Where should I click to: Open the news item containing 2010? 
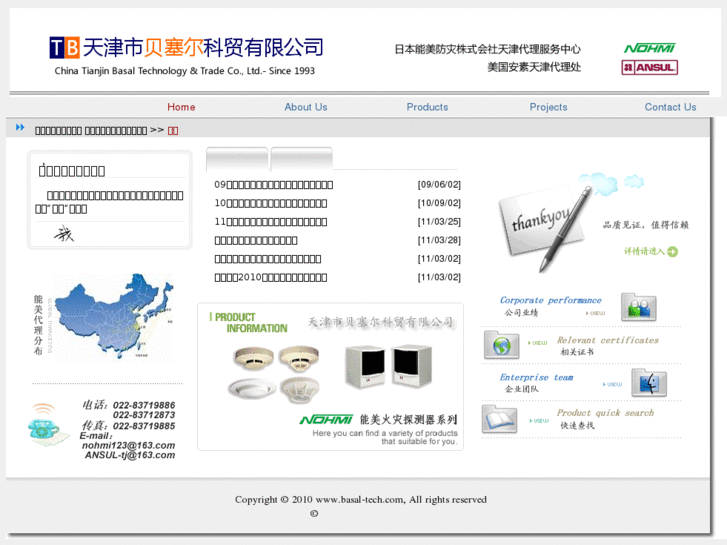(271, 277)
